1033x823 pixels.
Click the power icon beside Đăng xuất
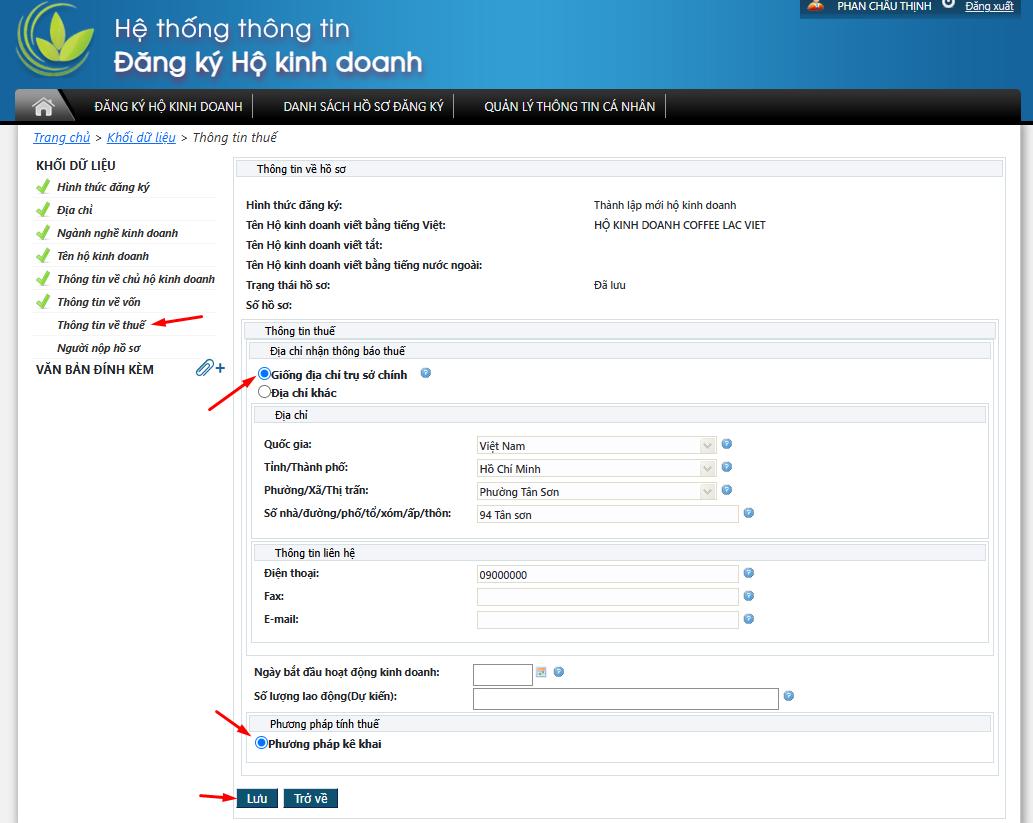[948, 4]
